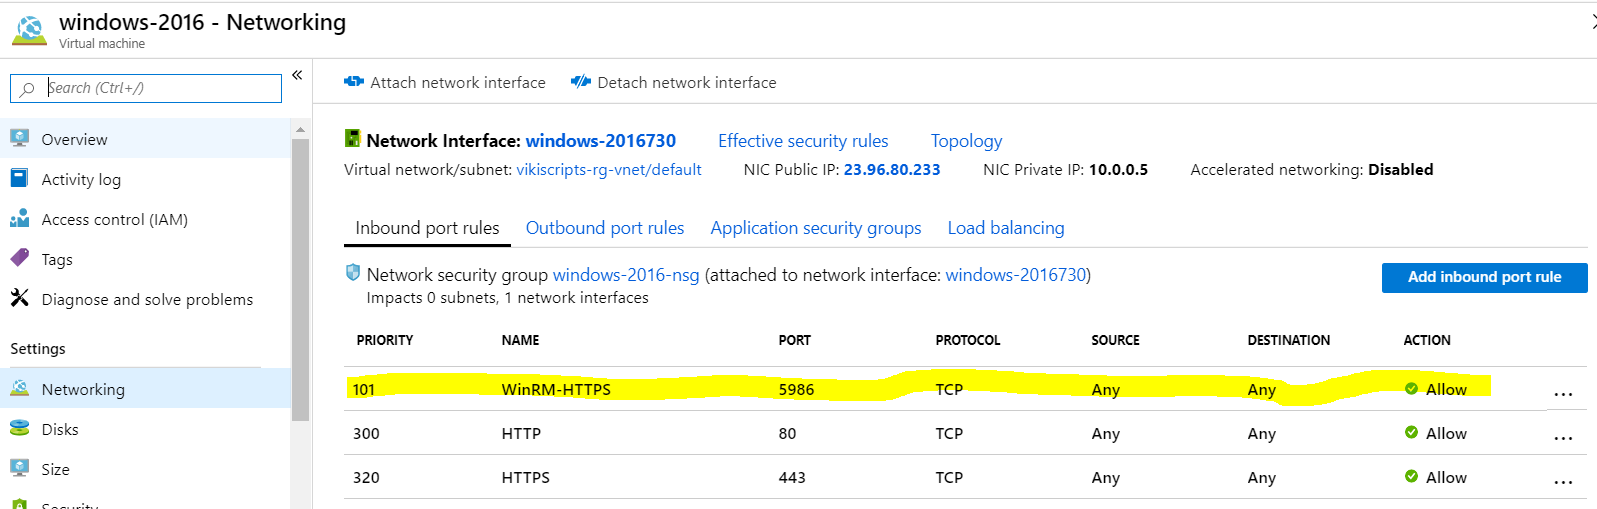Click the ACTION column header
This screenshot has height=509, width=1597.
point(1427,340)
